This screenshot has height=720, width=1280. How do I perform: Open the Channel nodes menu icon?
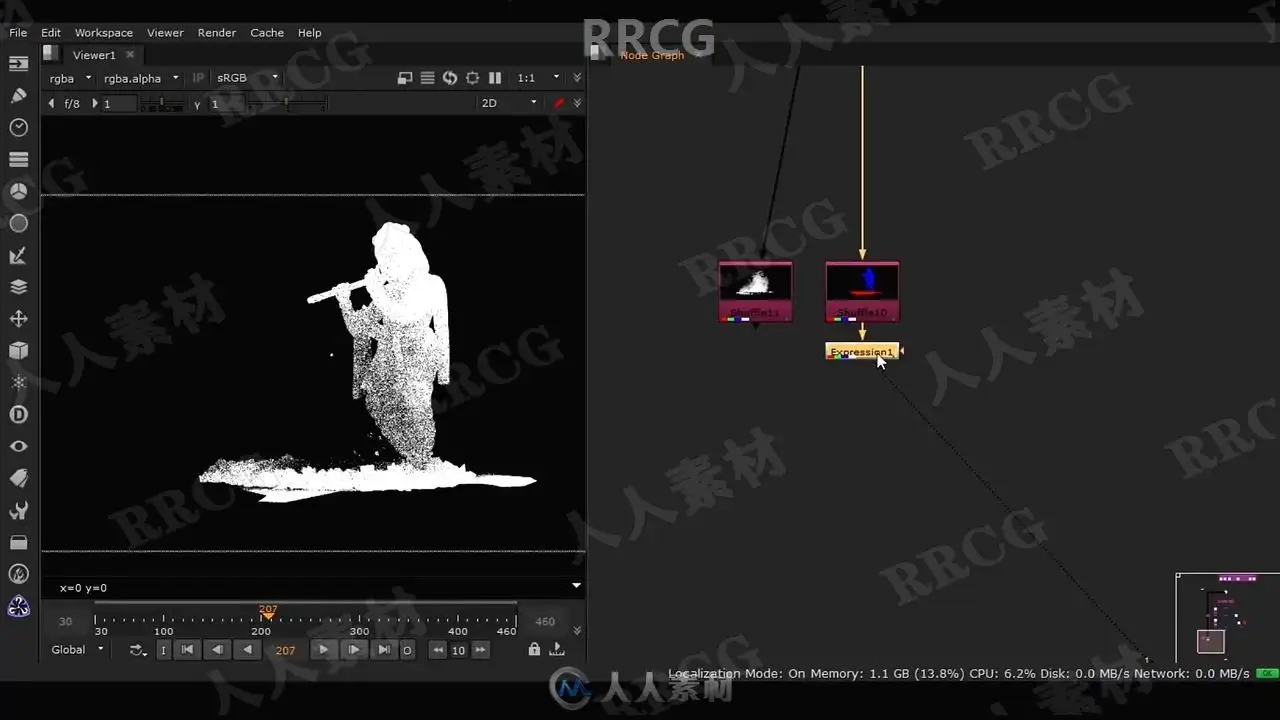[x=18, y=160]
